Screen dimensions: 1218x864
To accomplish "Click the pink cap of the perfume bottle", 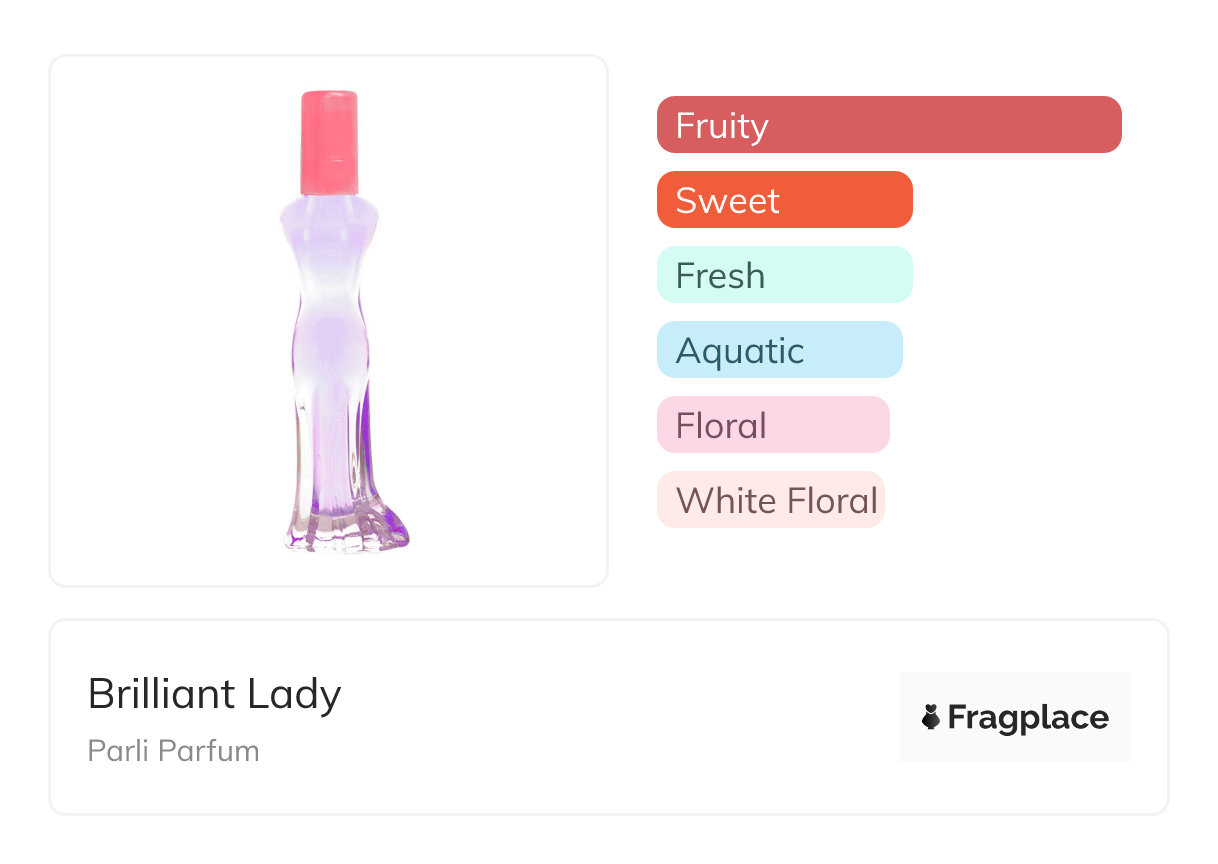I will (x=329, y=142).
